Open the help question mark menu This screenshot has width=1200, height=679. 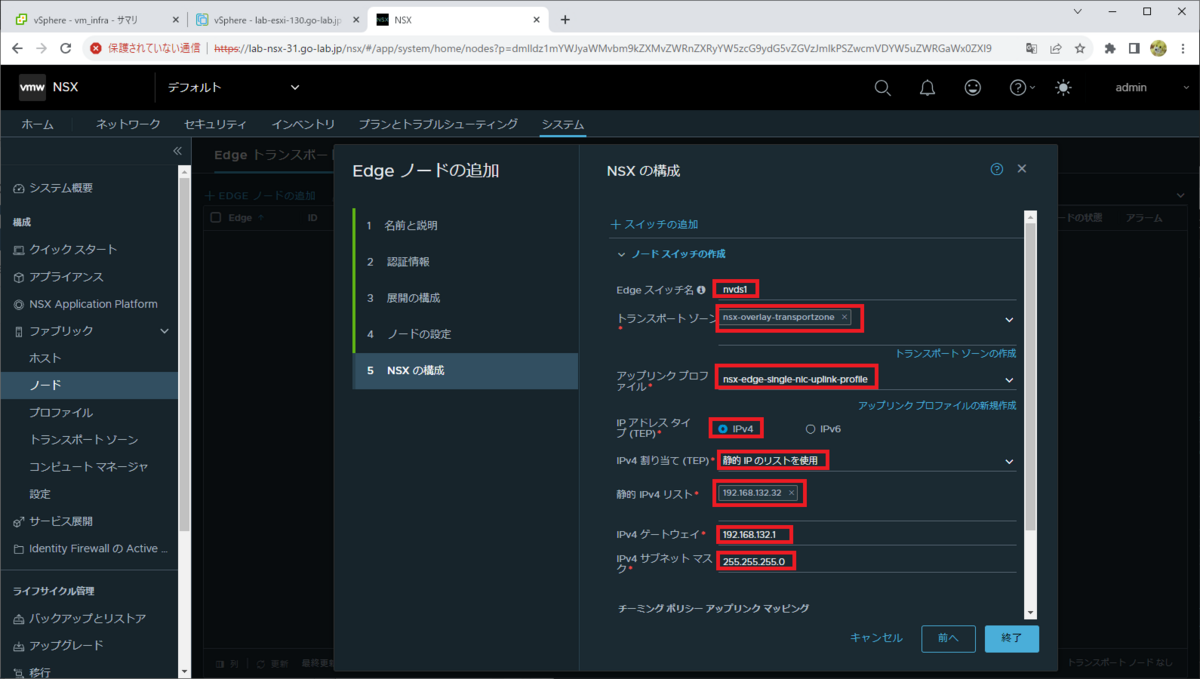[x=1022, y=88]
